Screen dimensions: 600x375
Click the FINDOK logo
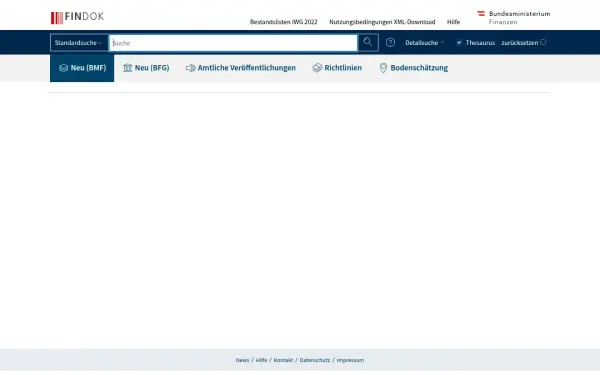(x=77, y=18)
